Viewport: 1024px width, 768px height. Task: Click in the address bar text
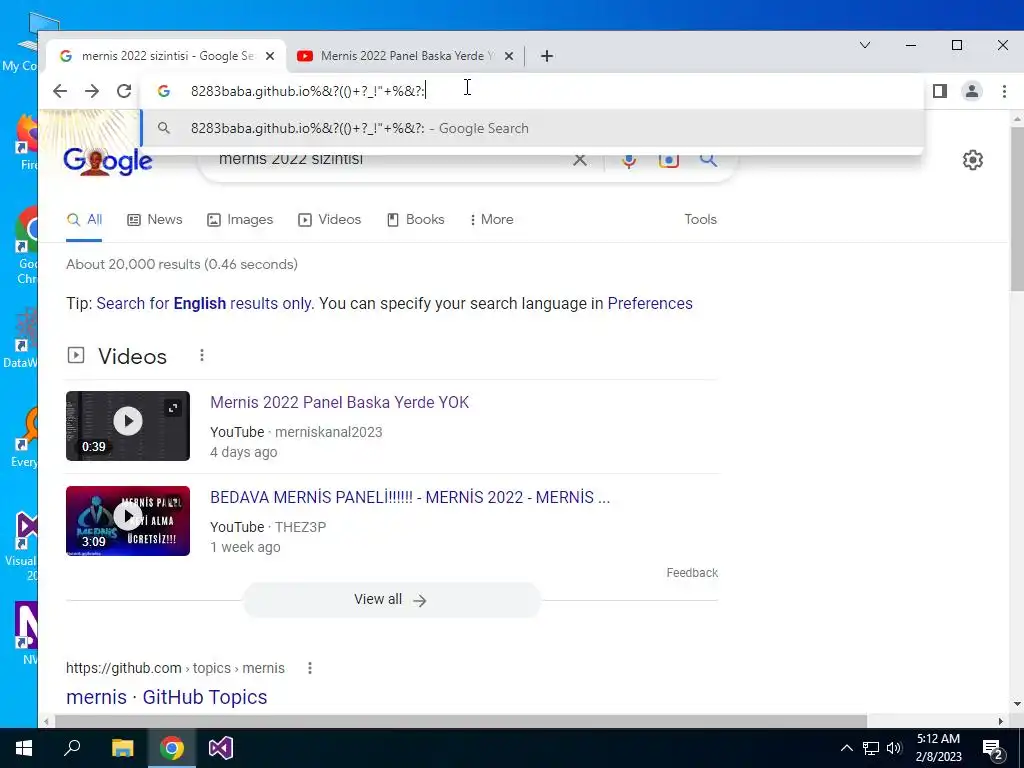coord(308,91)
